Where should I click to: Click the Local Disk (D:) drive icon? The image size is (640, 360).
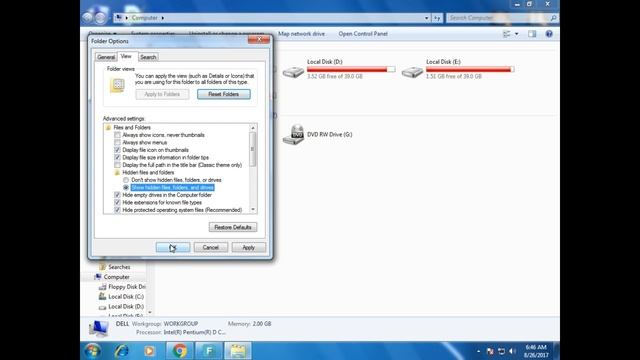[x=293, y=72]
